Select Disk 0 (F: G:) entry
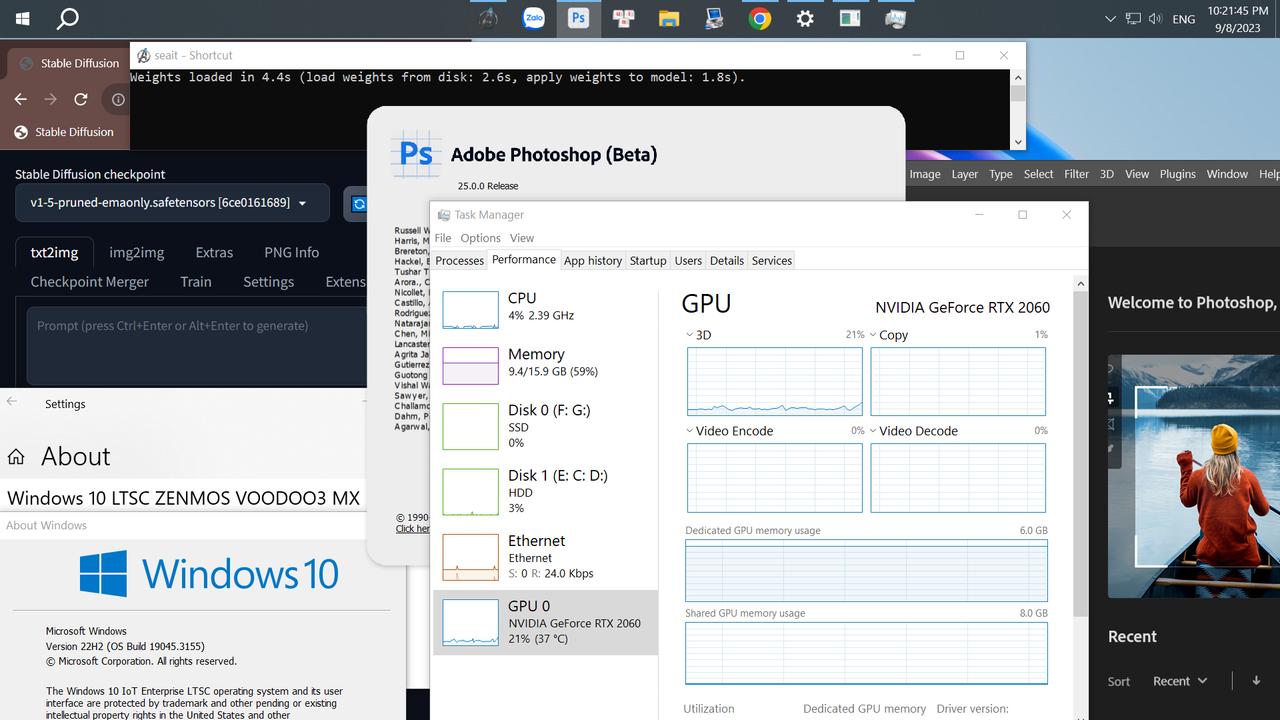This screenshot has width=1280, height=720. coord(546,426)
